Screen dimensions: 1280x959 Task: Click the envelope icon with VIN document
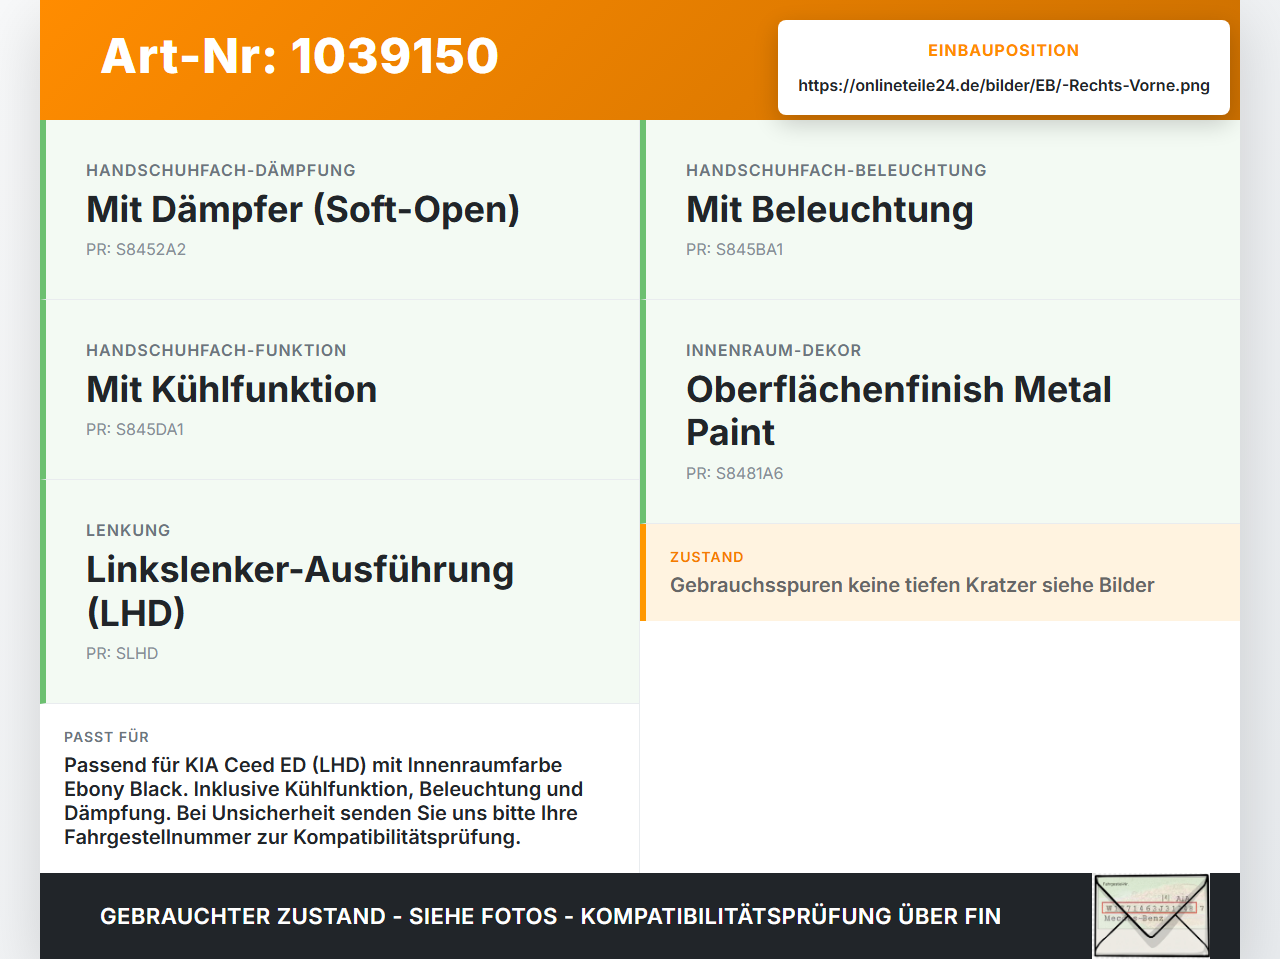[1151, 916]
